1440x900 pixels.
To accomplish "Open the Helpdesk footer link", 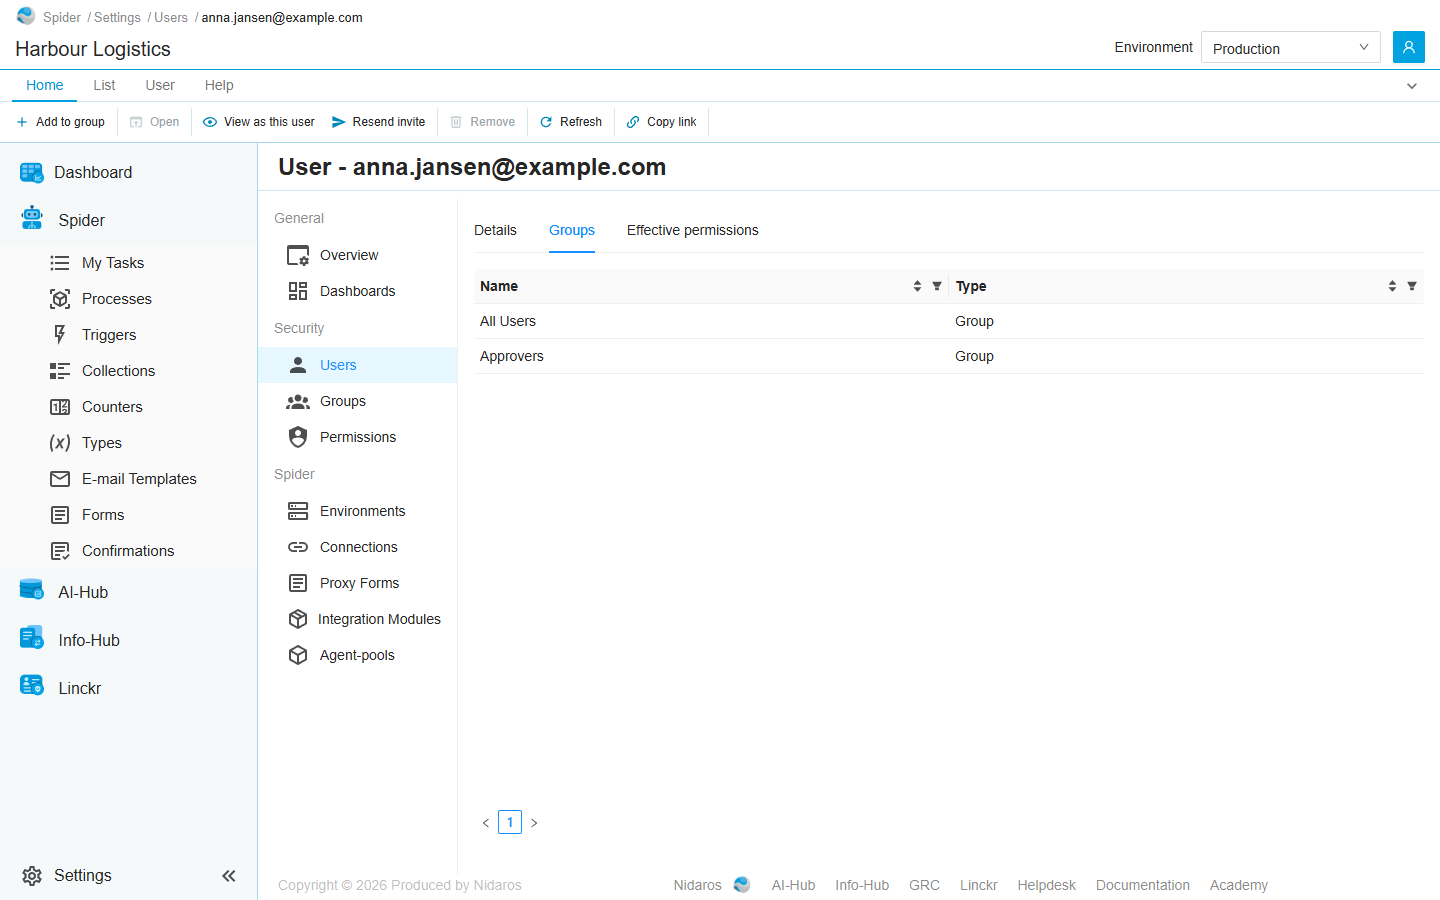I will (1047, 885).
